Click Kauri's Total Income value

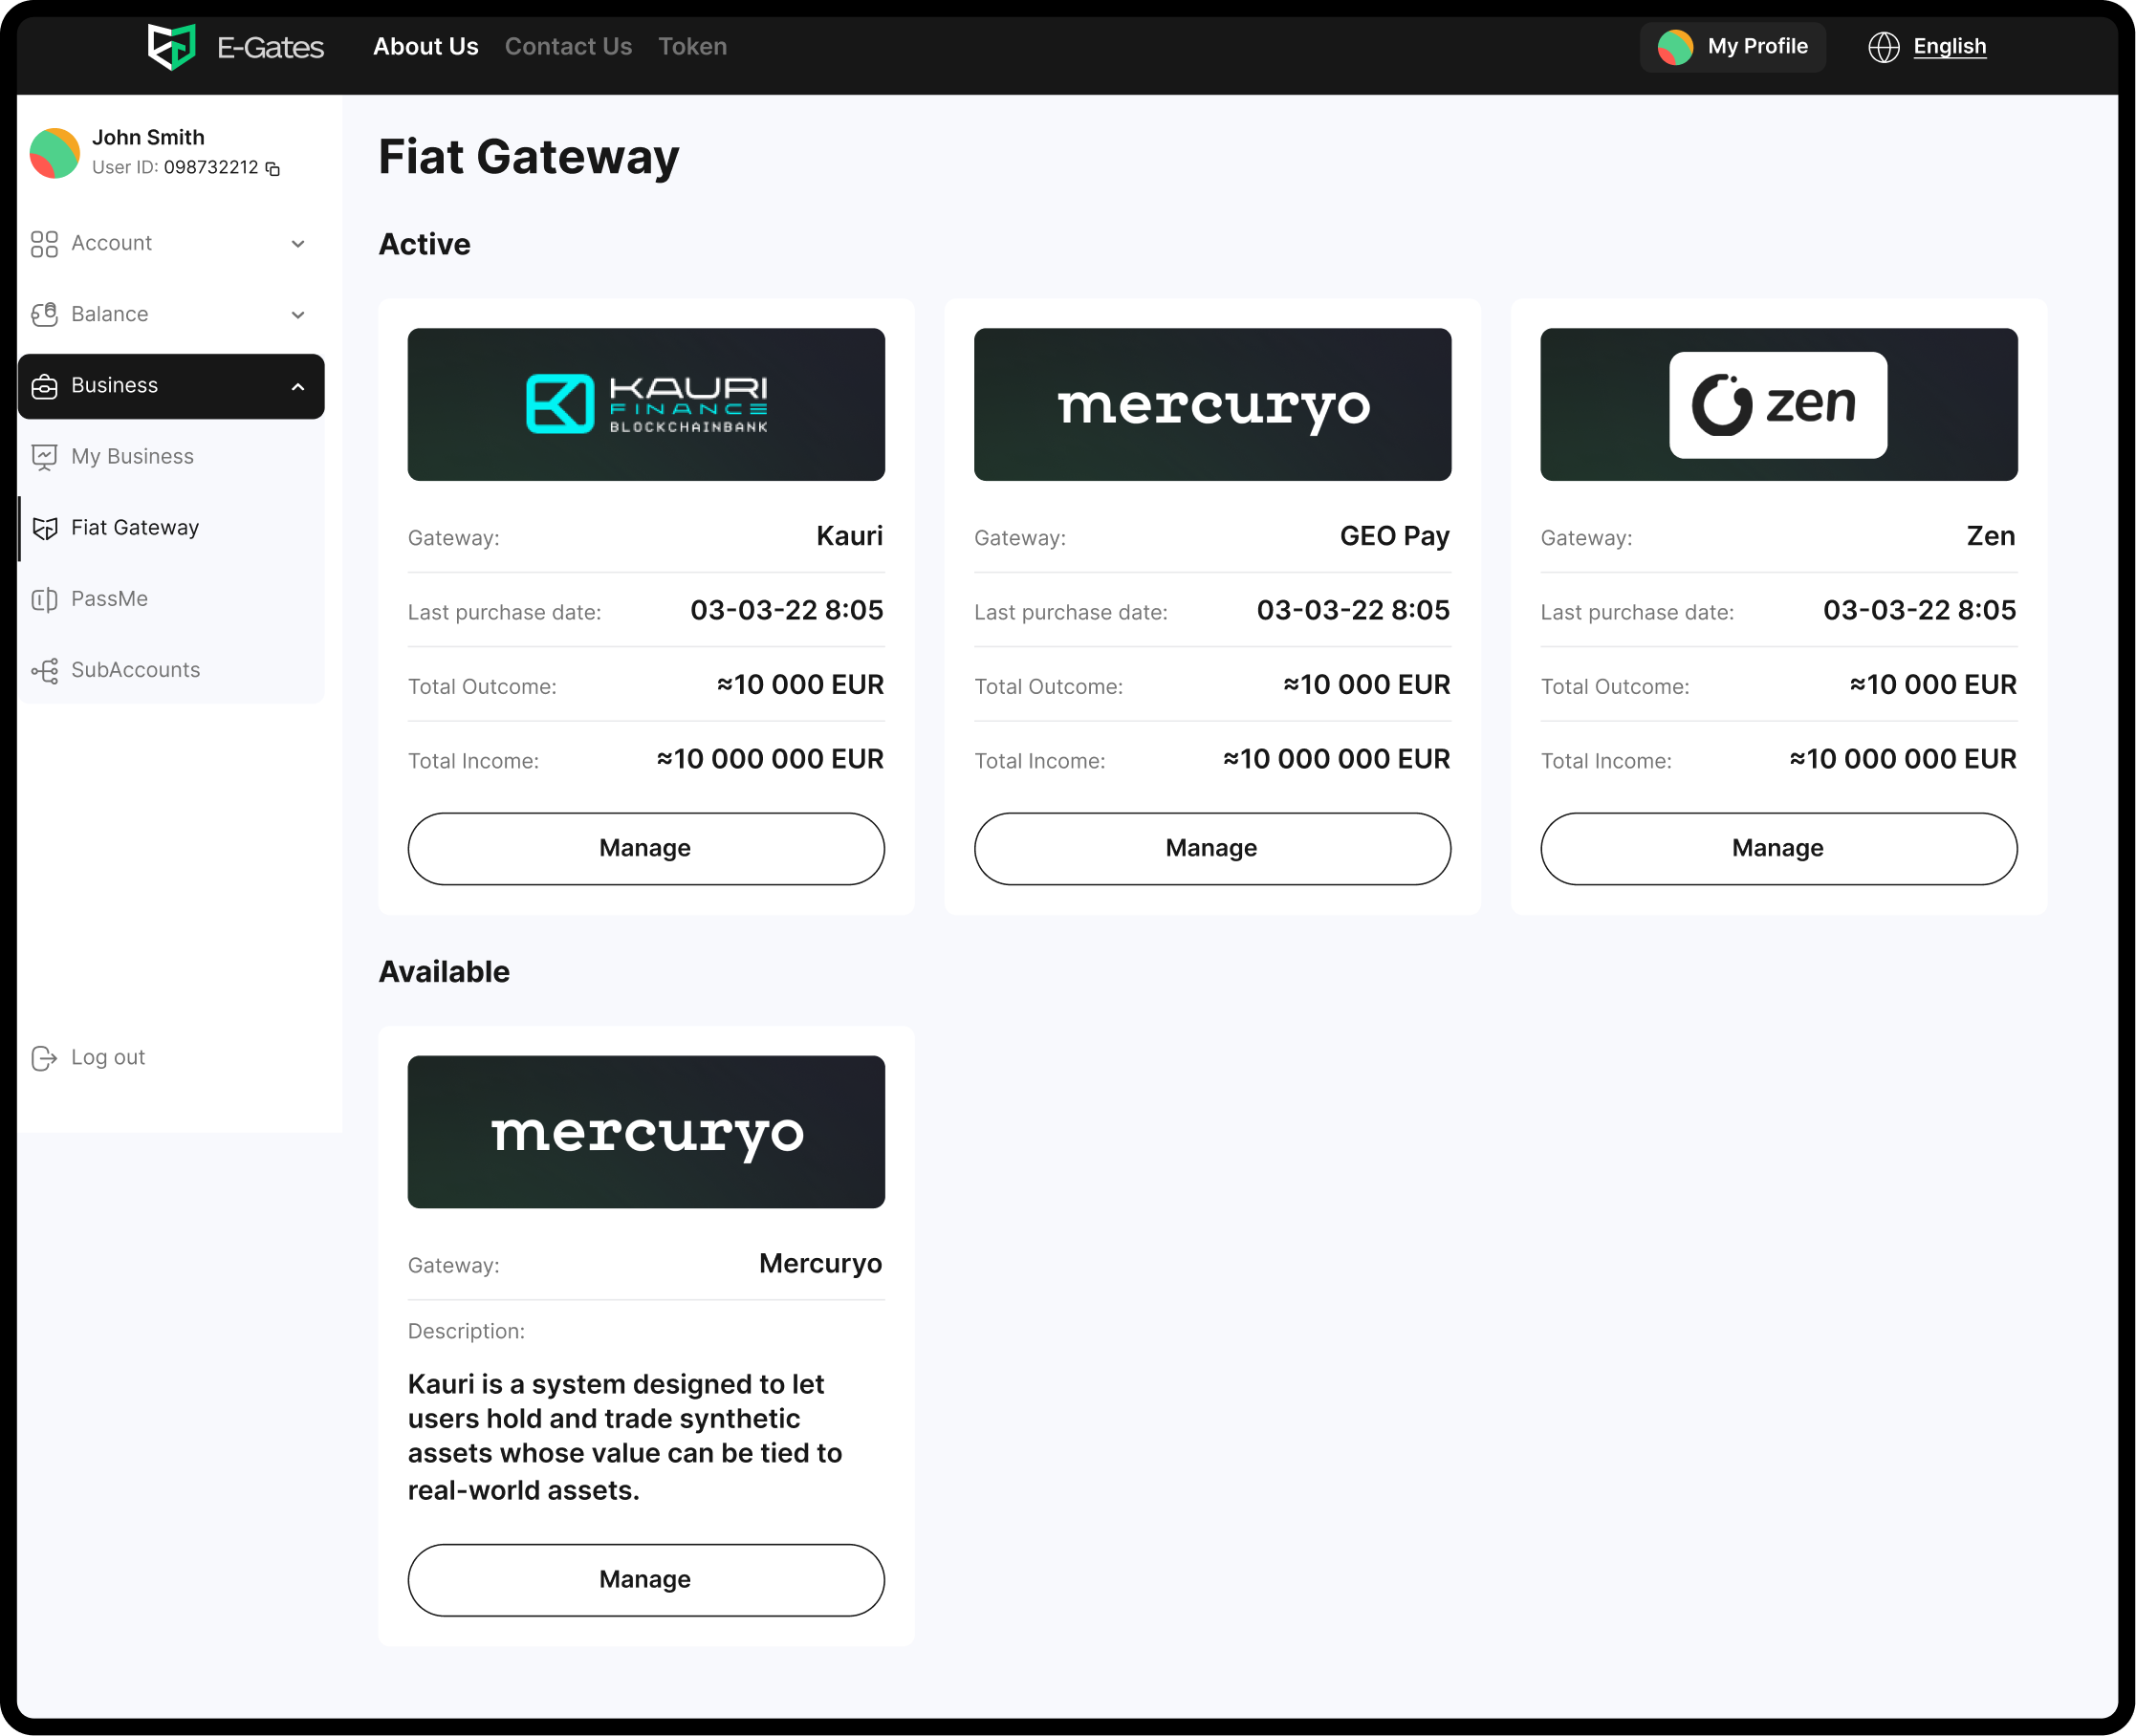point(770,760)
